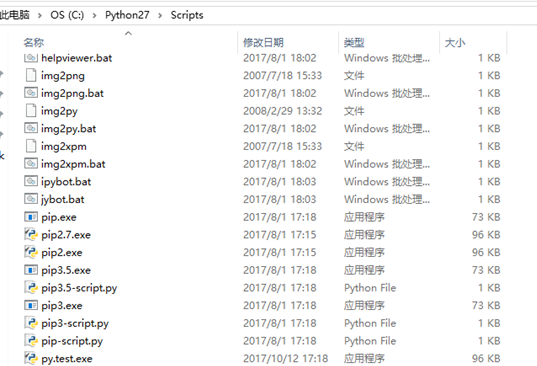Click the img2xpm.bat batch file icon
This screenshot has width=537, height=366.
[x=31, y=164]
